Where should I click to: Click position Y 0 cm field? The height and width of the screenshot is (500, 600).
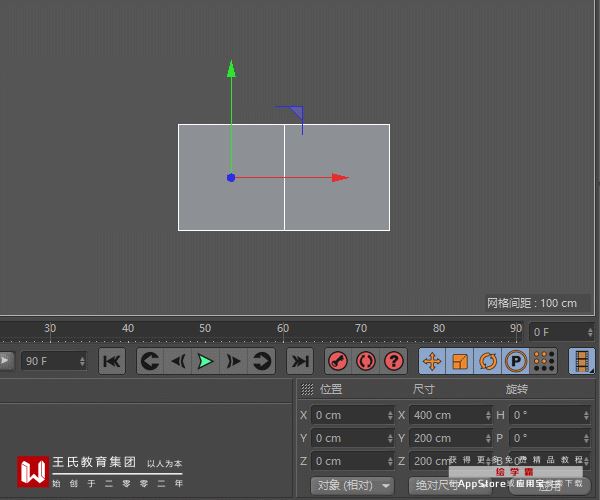[352, 438]
